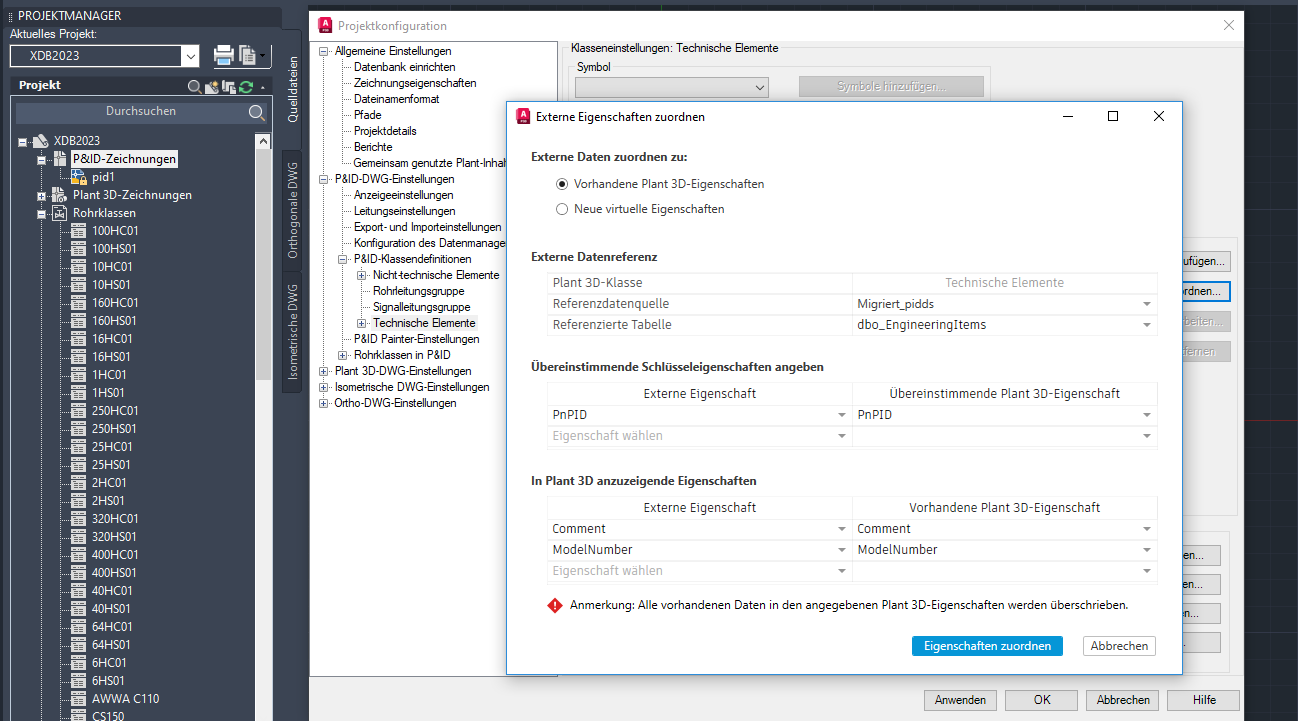Click the OK button in Projektkonfiguration

[x=1042, y=700]
